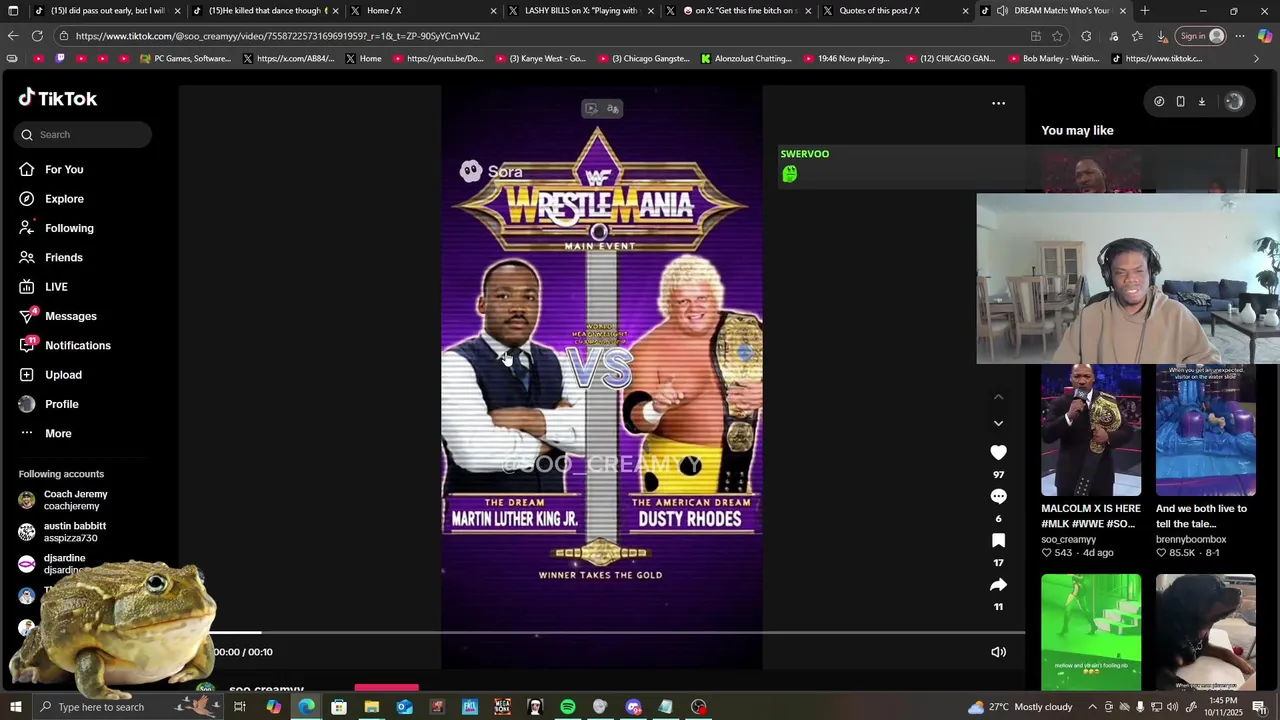This screenshot has height=720, width=1280.
Task: Open the three-dot video options menu
Action: click(x=998, y=103)
